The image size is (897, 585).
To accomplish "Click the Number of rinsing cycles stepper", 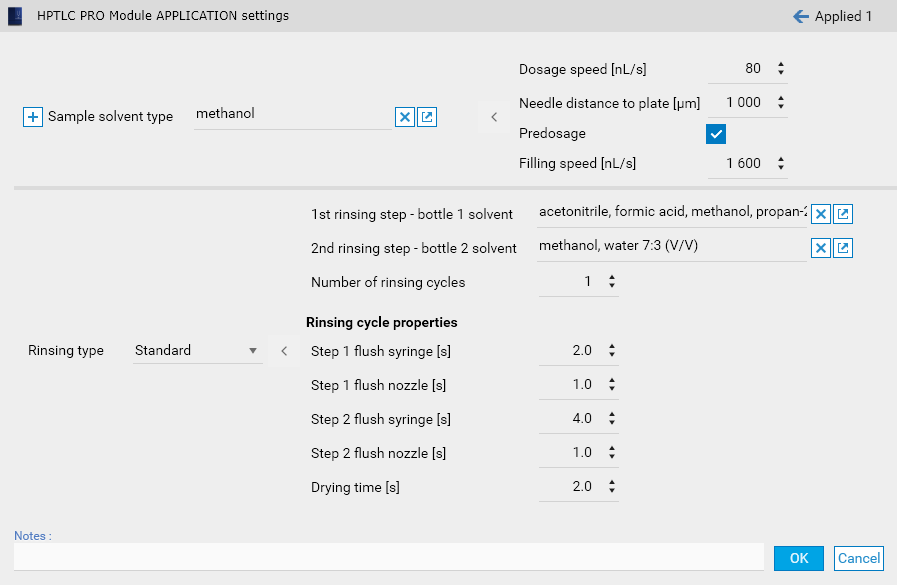I will (x=612, y=282).
